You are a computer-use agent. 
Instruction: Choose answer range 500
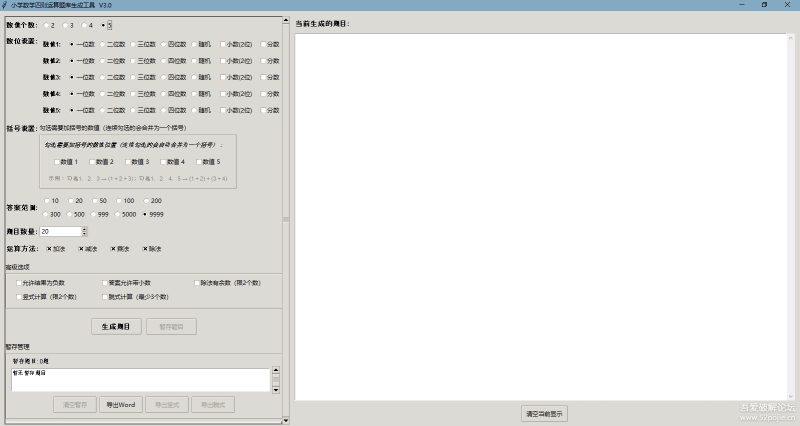(76, 215)
